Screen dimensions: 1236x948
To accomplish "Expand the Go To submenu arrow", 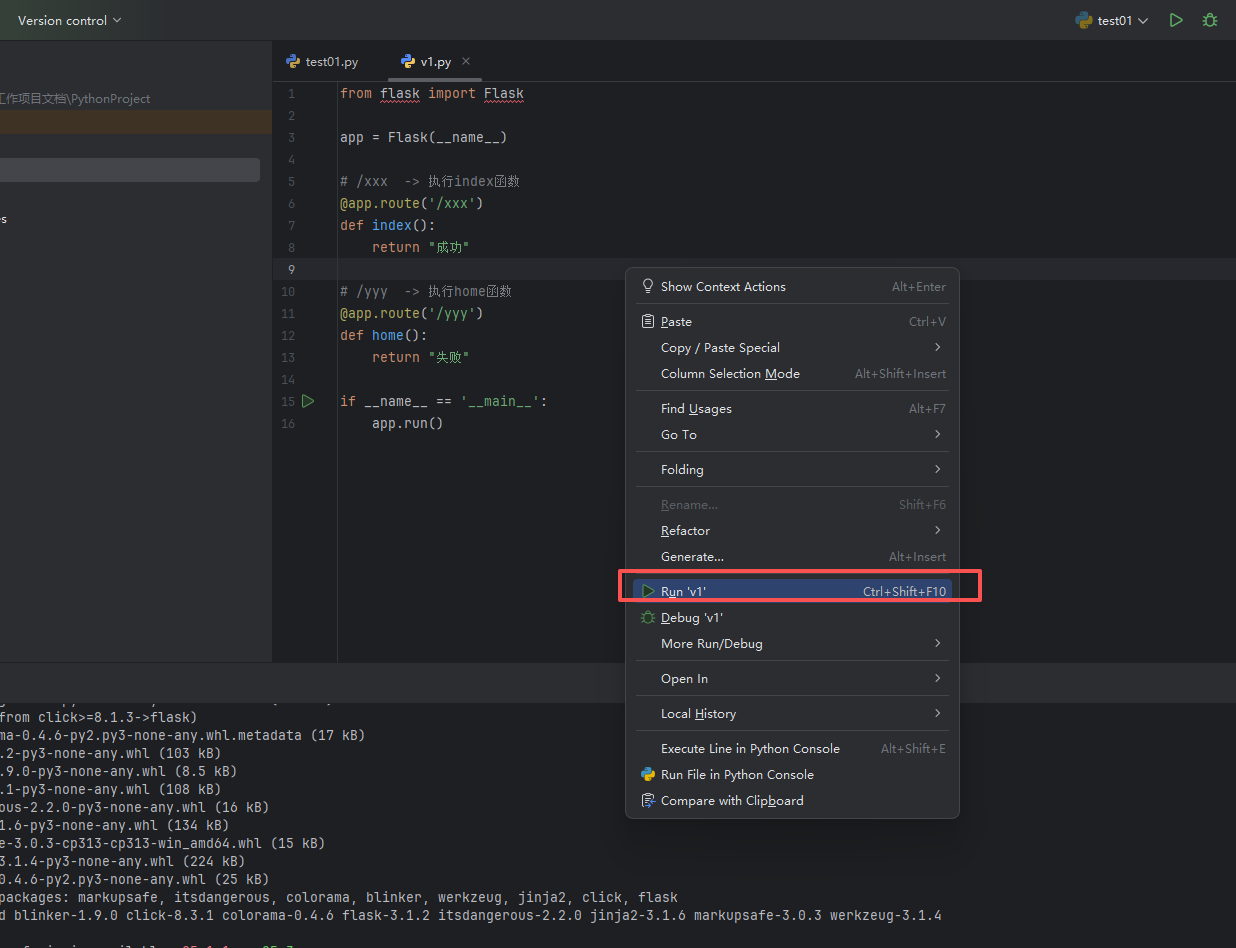I will (937, 434).
